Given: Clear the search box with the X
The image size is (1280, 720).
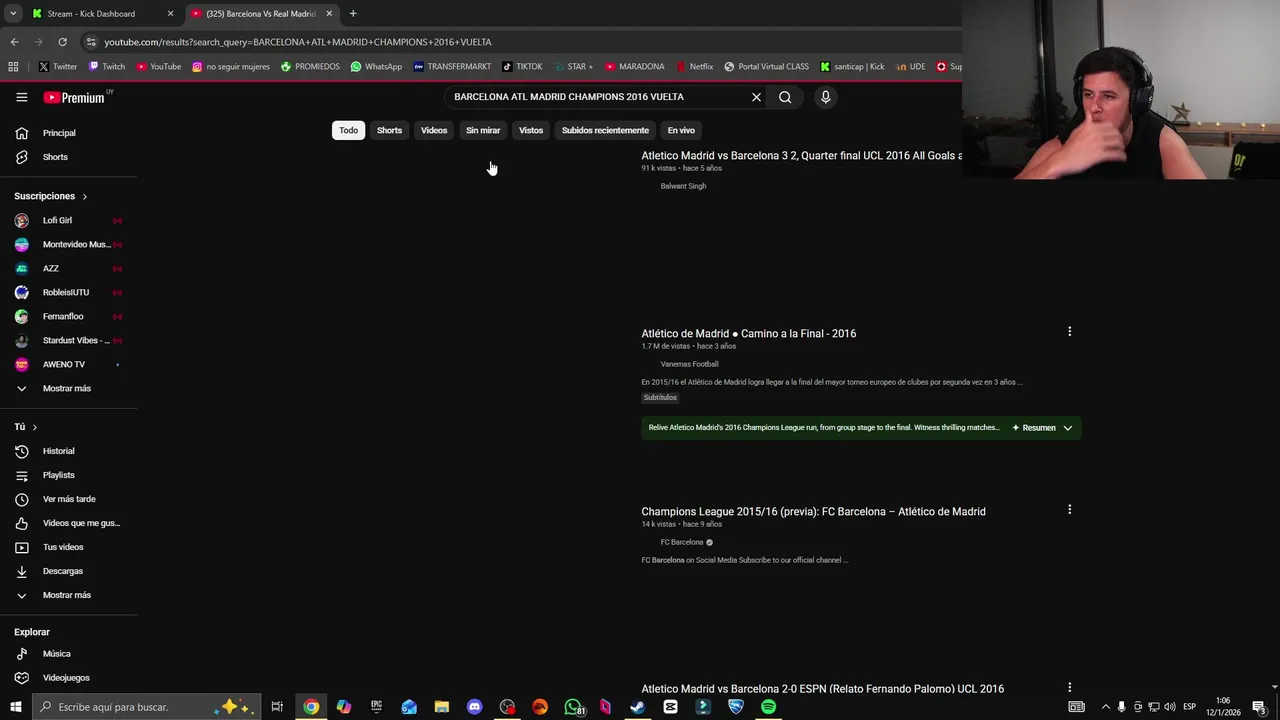Looking at the screenshot, I should pyautogui.click(x=756, y=97).
